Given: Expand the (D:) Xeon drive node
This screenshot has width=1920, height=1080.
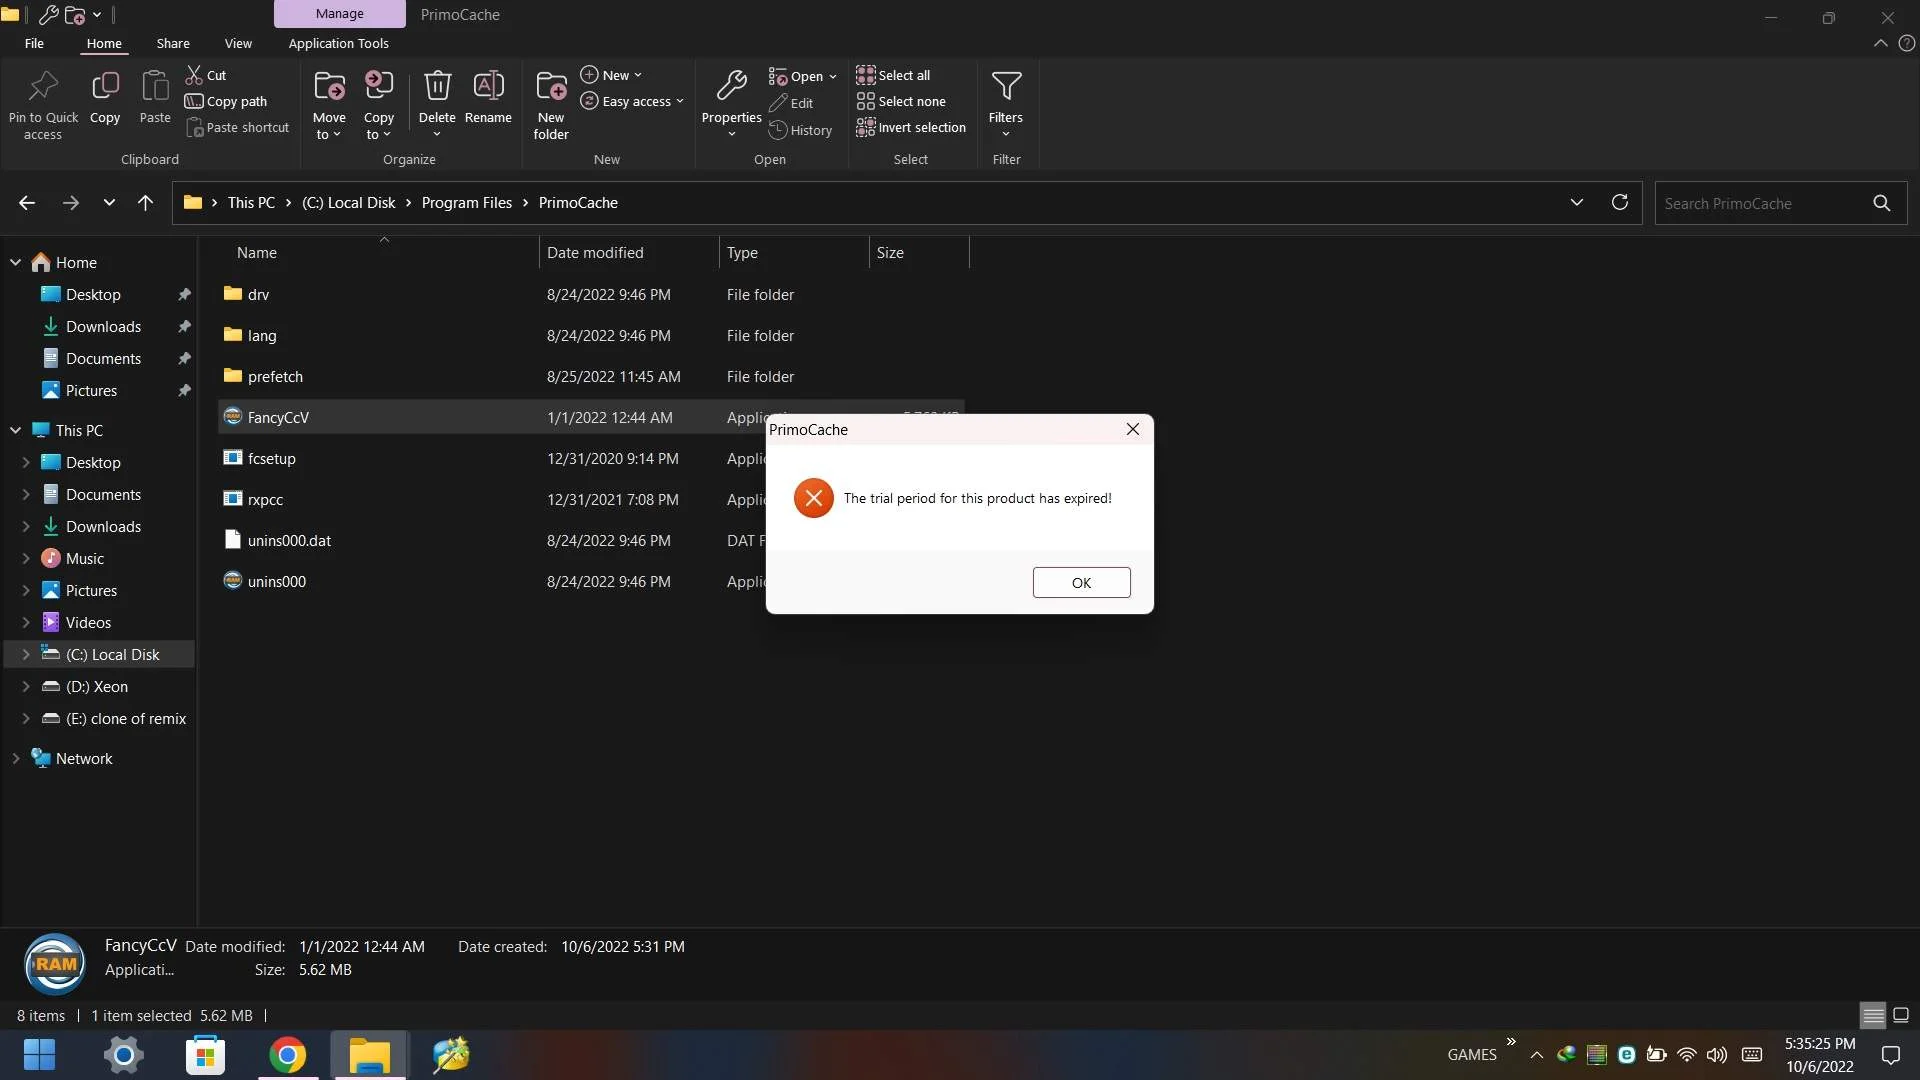Looking at the screenshot, I should click(x=26, y=686).
